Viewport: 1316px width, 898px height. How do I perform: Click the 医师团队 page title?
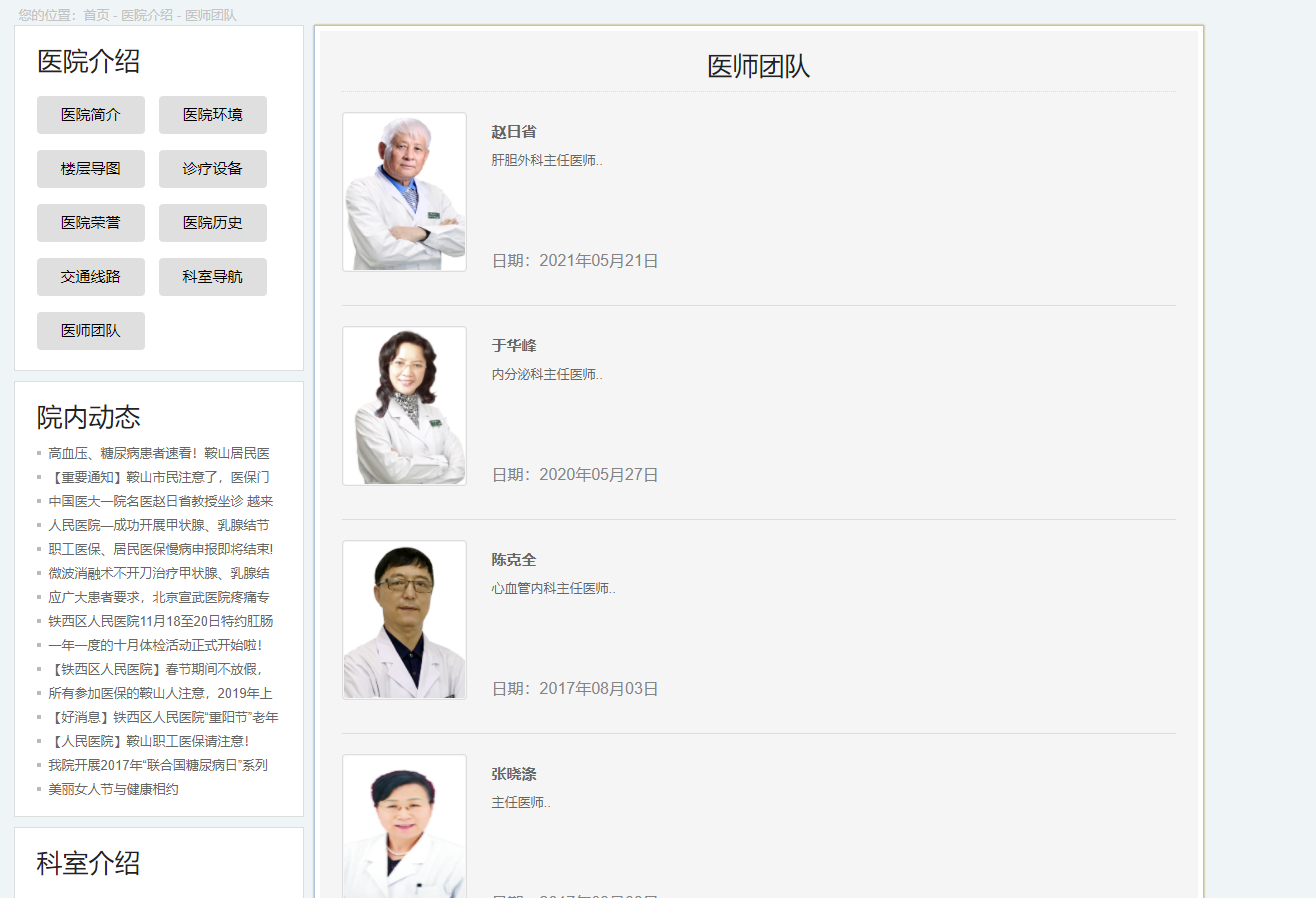click(758, 66)
